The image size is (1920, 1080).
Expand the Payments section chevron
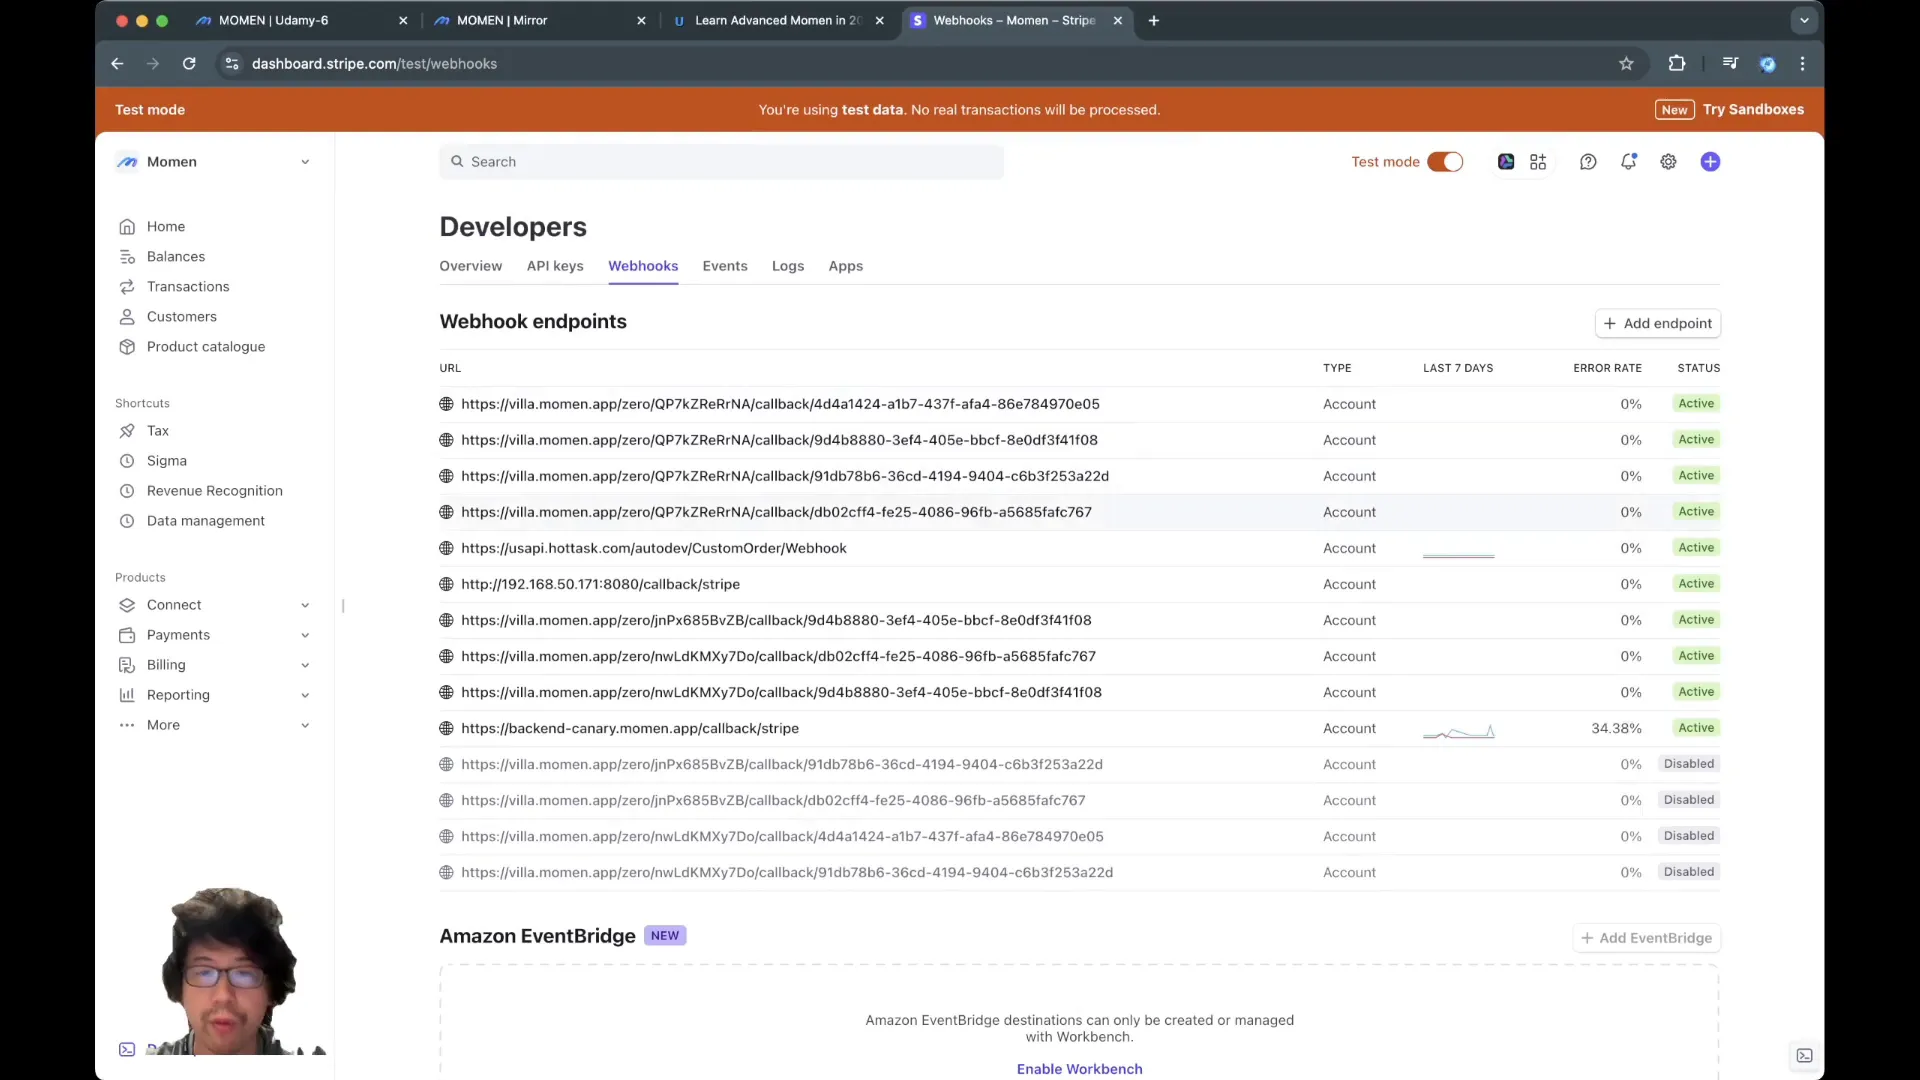coord(305,635)
